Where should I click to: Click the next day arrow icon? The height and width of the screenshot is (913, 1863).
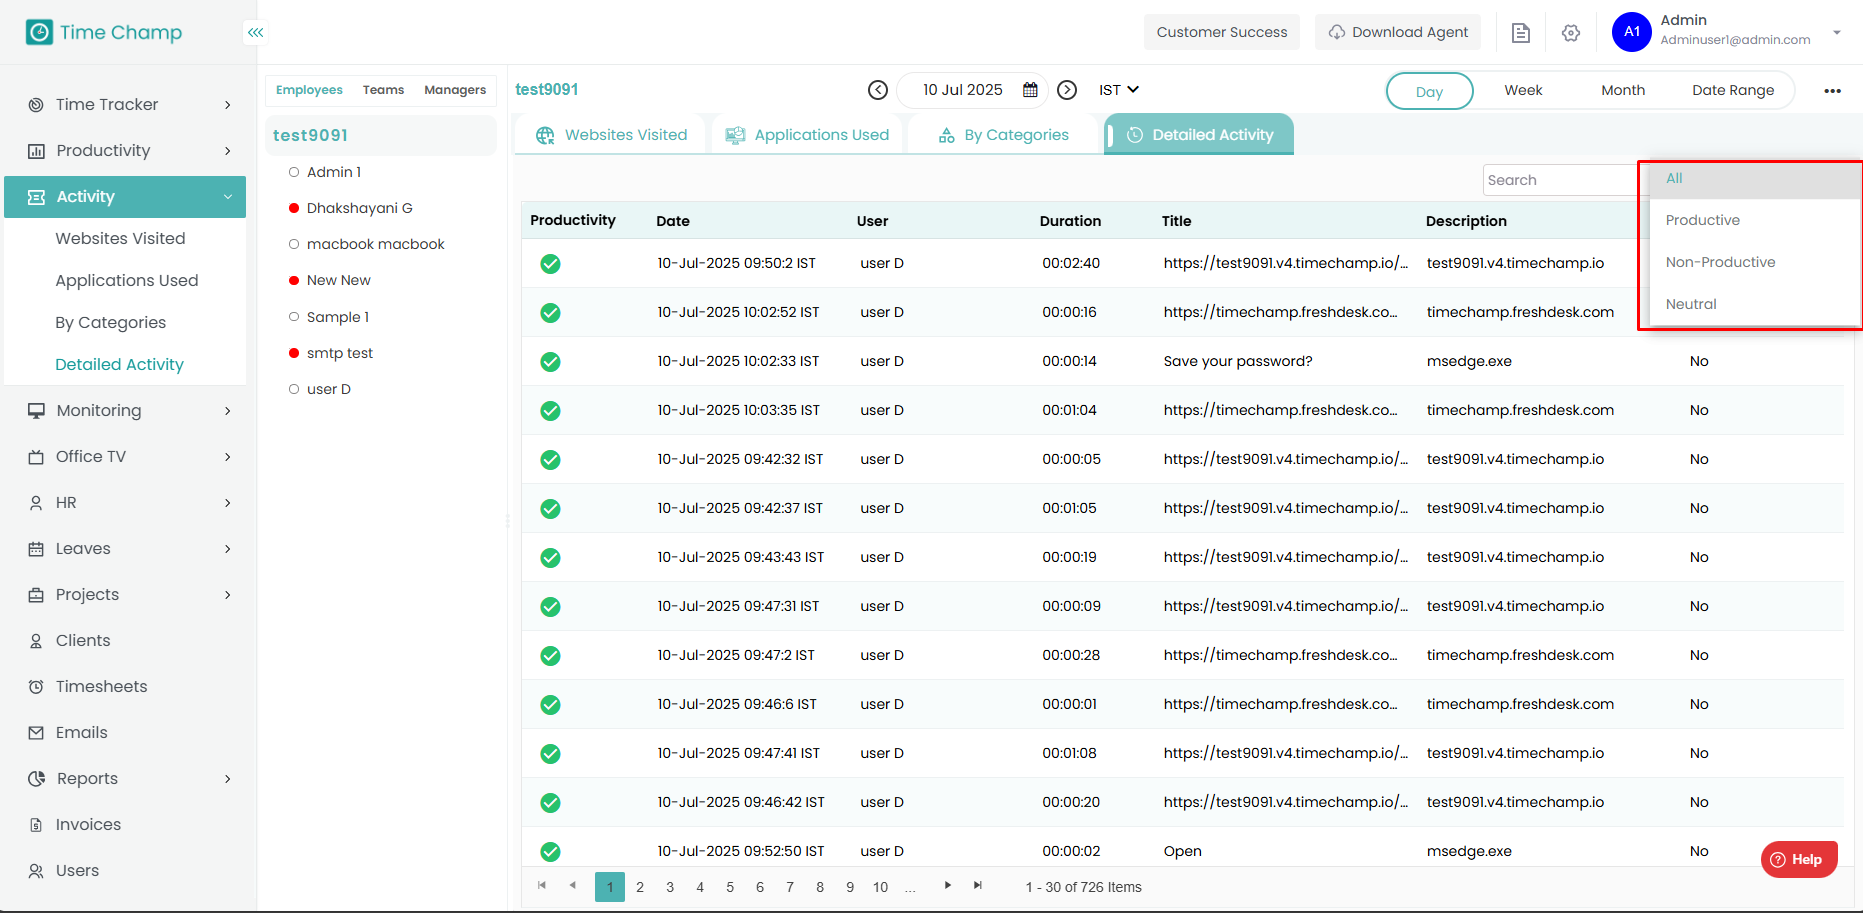pyautogui.click(x=1067, y=90)
